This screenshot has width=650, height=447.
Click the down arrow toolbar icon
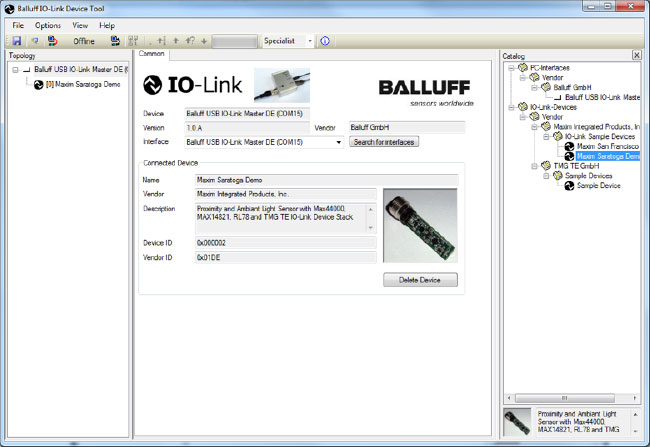point(204,41)
